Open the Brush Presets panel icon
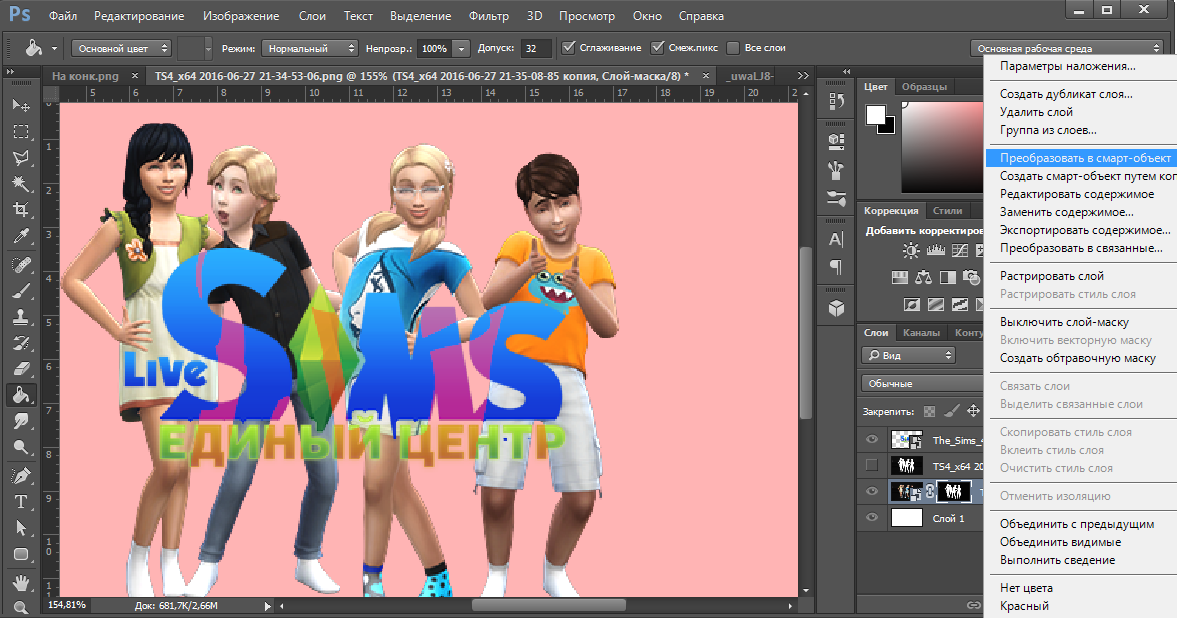The height and width of the screenshot is (618, 1177). 836,198
